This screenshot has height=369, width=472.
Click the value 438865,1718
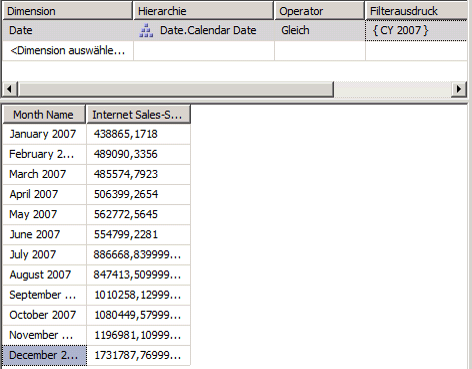coord(138,134)
